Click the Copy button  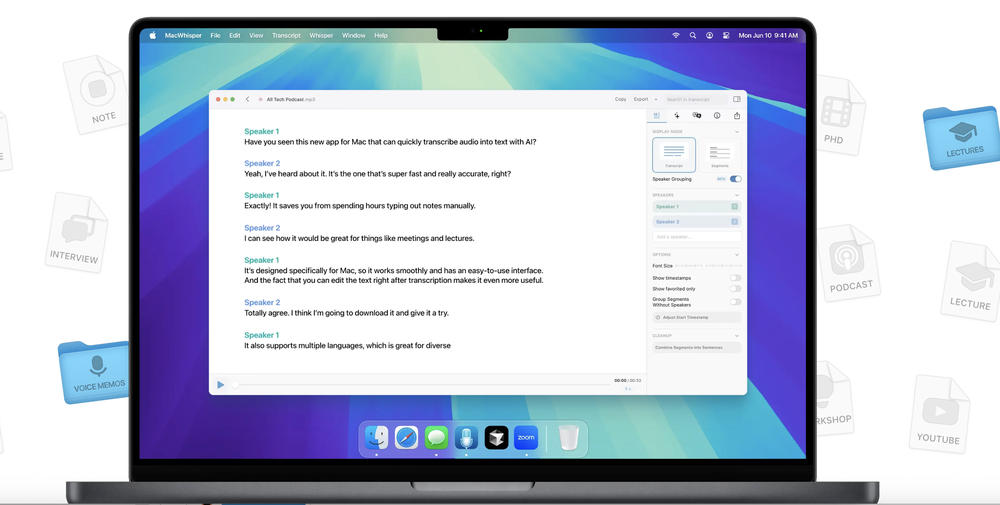(x=621, y=99)
